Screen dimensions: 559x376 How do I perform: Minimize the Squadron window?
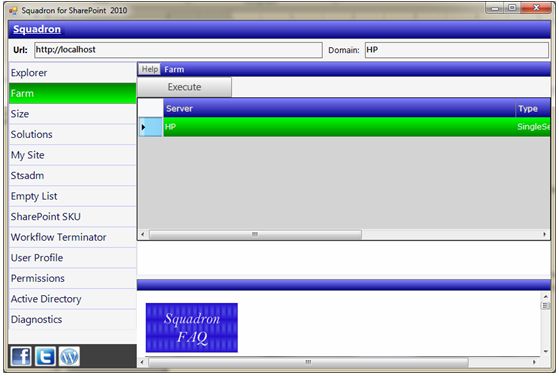495,9
